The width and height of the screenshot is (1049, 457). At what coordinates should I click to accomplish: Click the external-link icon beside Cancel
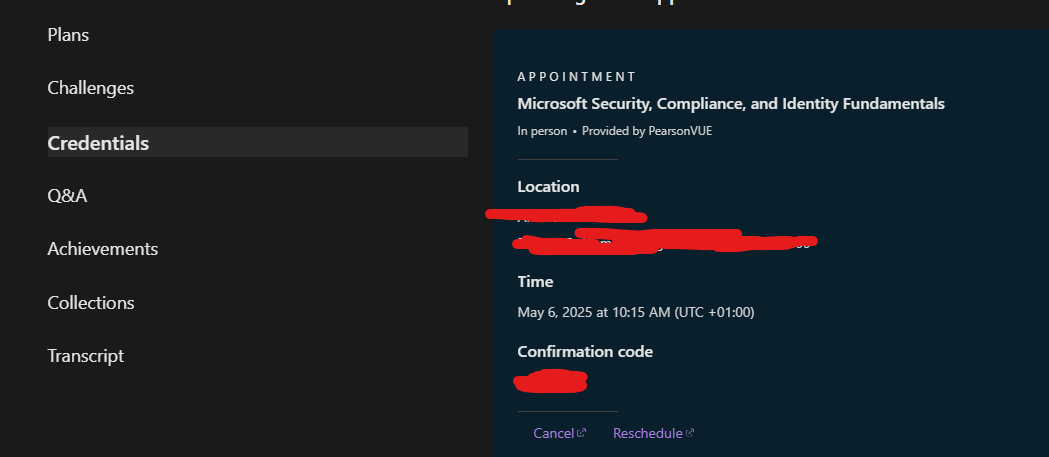tap(581, 433)
